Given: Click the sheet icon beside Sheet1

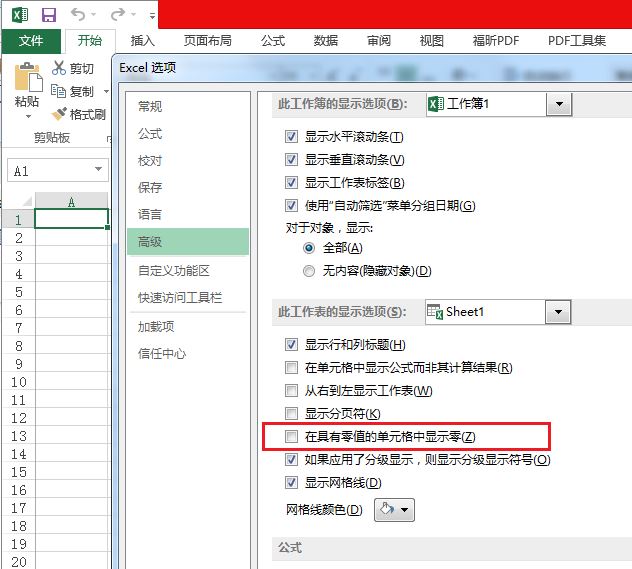Looking at the screenshot, I should (x=435, y=312).
